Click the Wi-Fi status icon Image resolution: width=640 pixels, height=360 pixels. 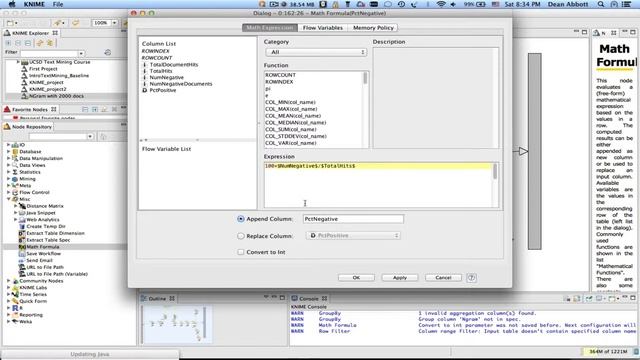(x=441, y=4)
